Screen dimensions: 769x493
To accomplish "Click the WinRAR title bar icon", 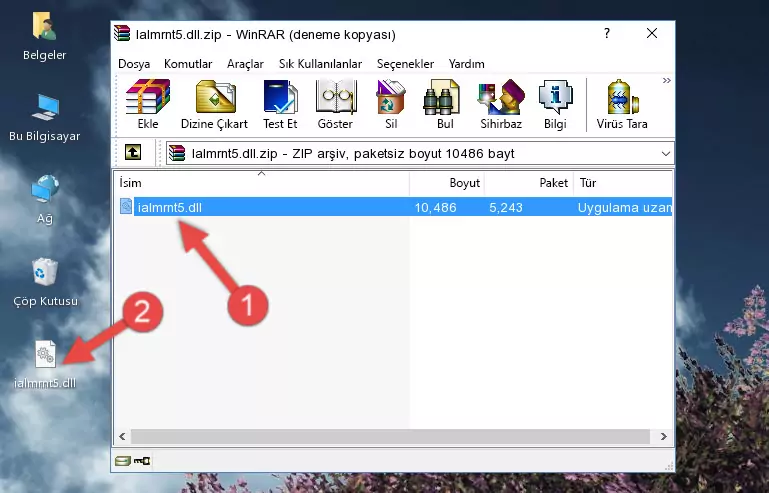I will tap(123, 34).
